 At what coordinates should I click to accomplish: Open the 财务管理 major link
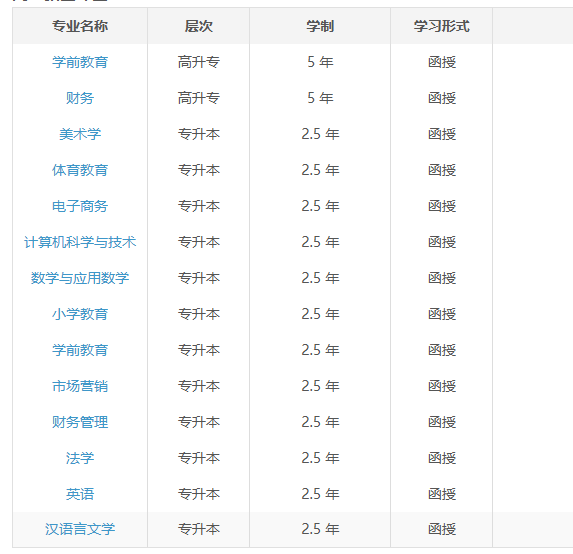pos(80,422)
